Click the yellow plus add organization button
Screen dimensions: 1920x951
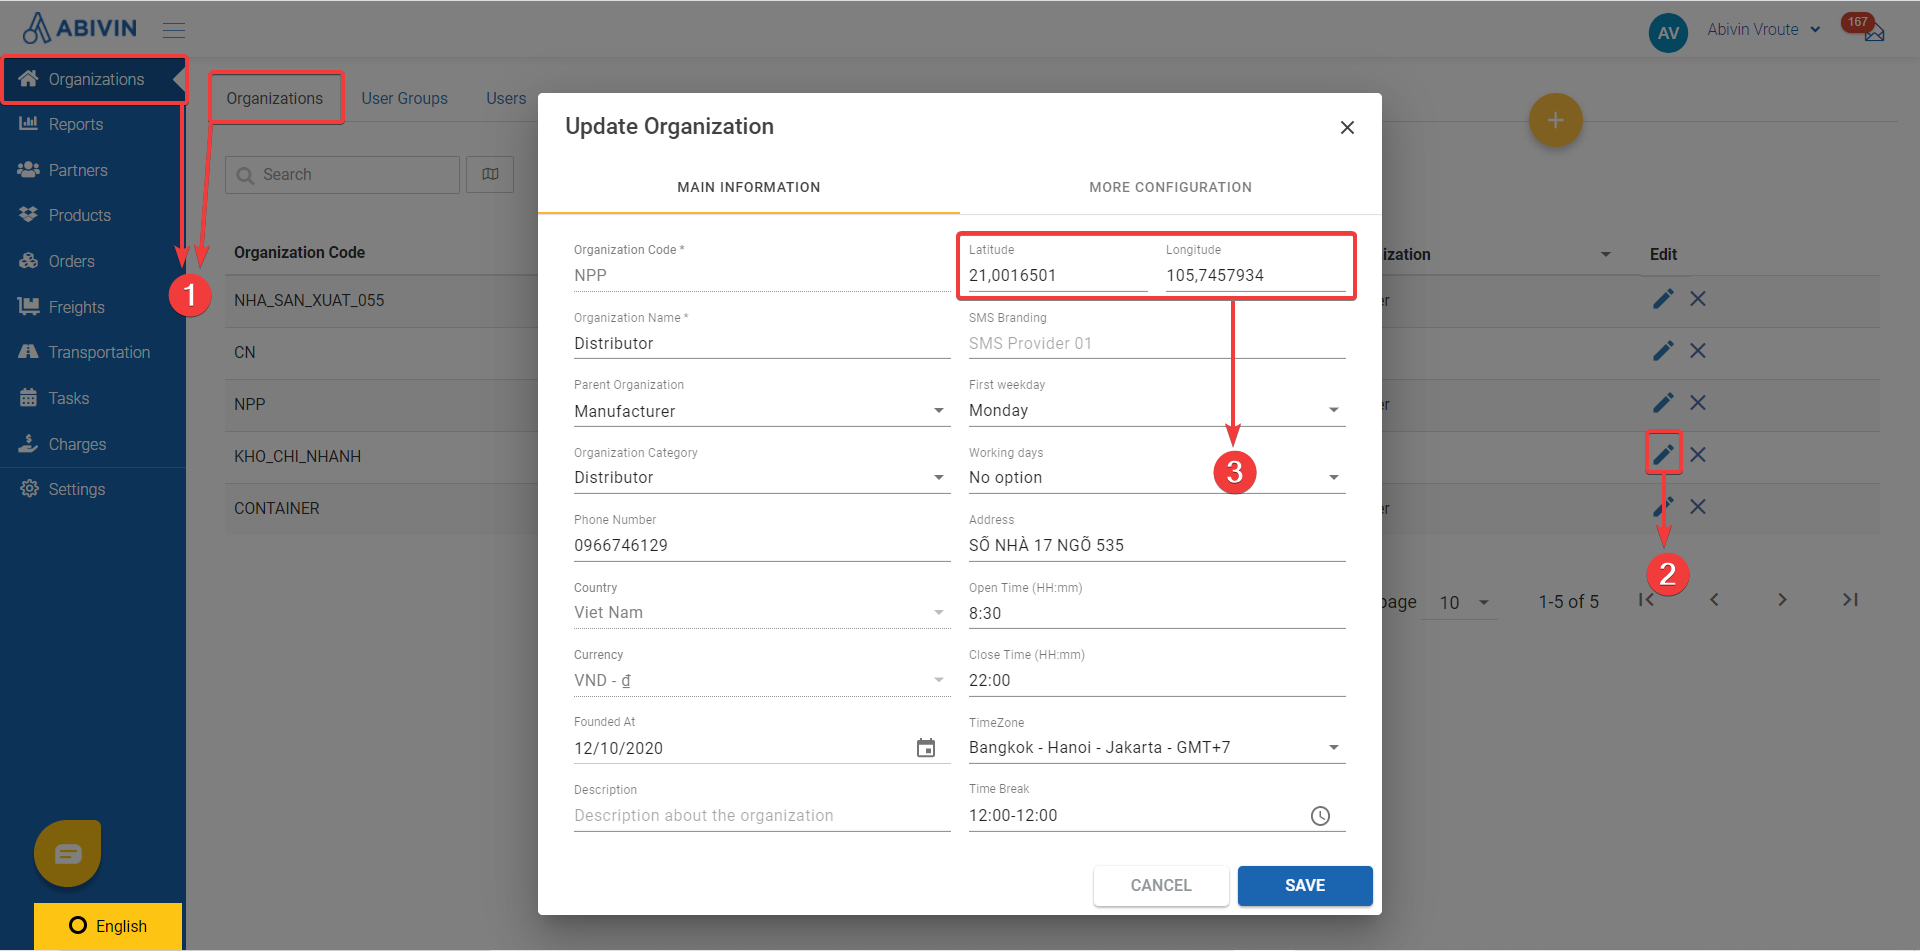[1555, 120]
